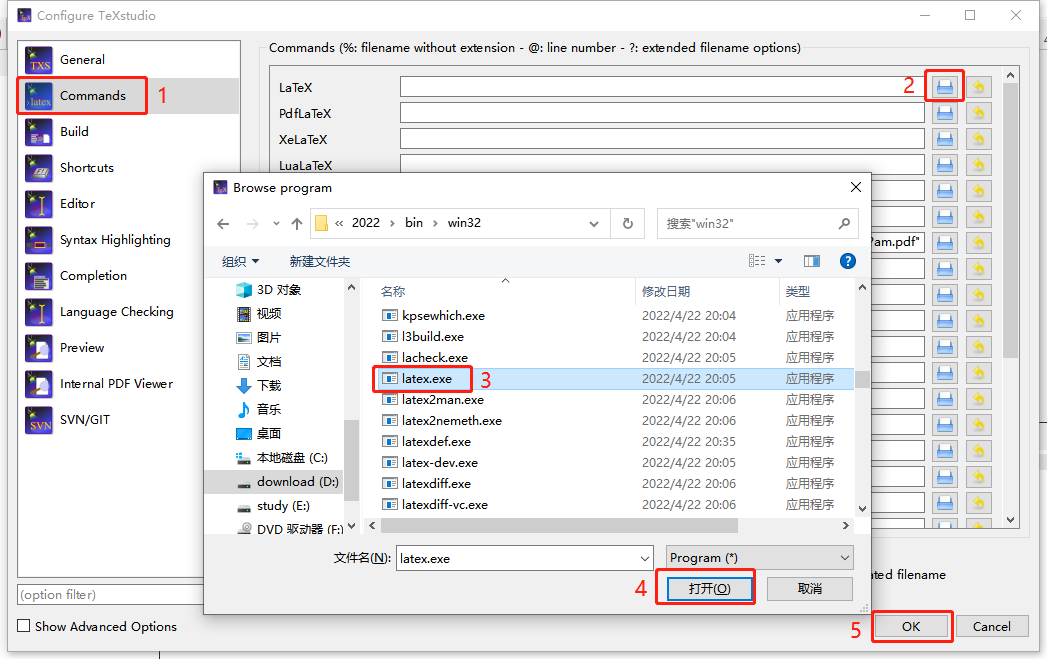Select 音乐 folder in navigation pane
The height and width of the screenshot is (659, 1047).
(x=259, y=410)
